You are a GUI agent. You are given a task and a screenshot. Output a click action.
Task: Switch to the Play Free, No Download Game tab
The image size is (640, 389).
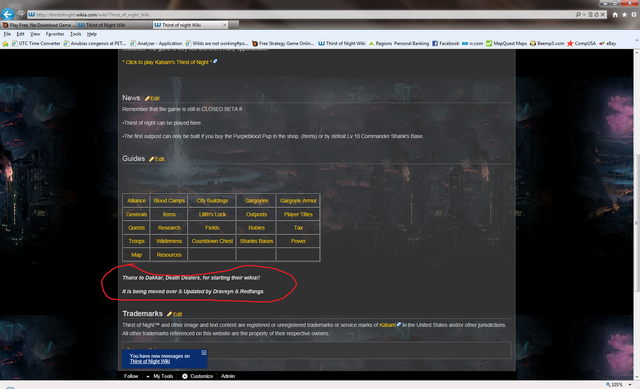coord(38,25)
